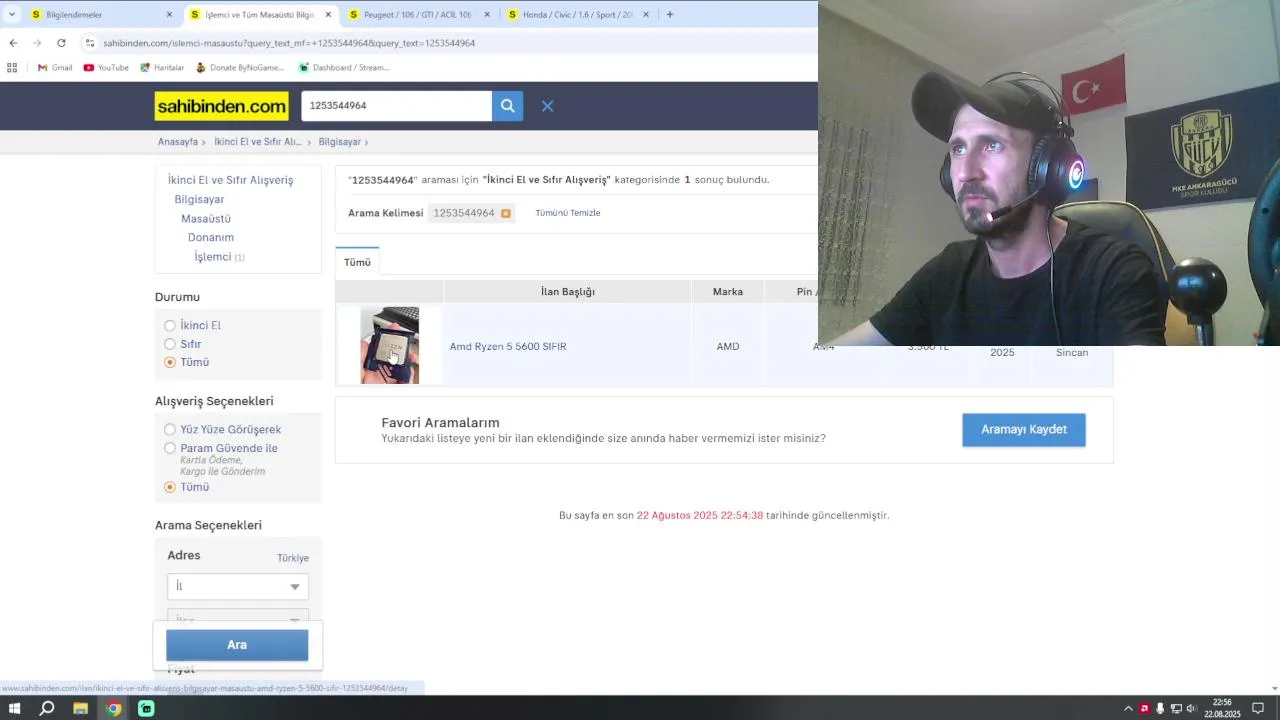
Task: Remove the 1253544964 keyword filter tag
Action: pos(505,213)
